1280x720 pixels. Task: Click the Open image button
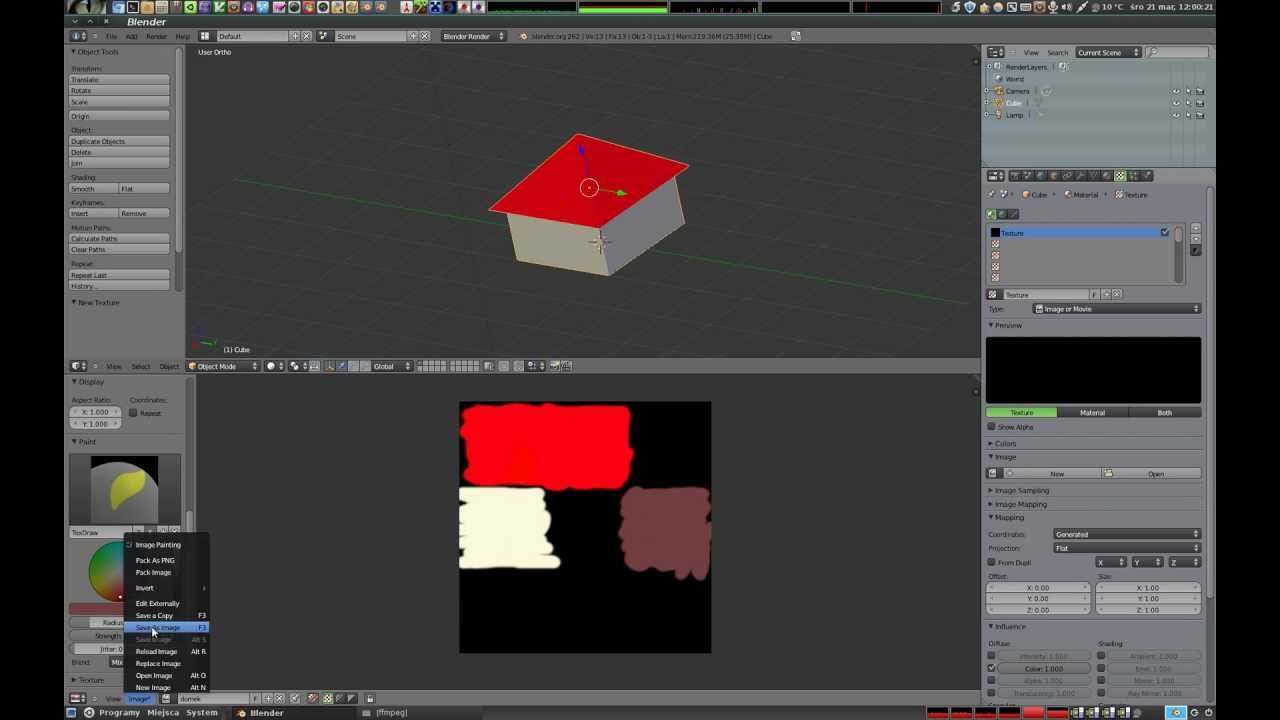pos(1150,473)
